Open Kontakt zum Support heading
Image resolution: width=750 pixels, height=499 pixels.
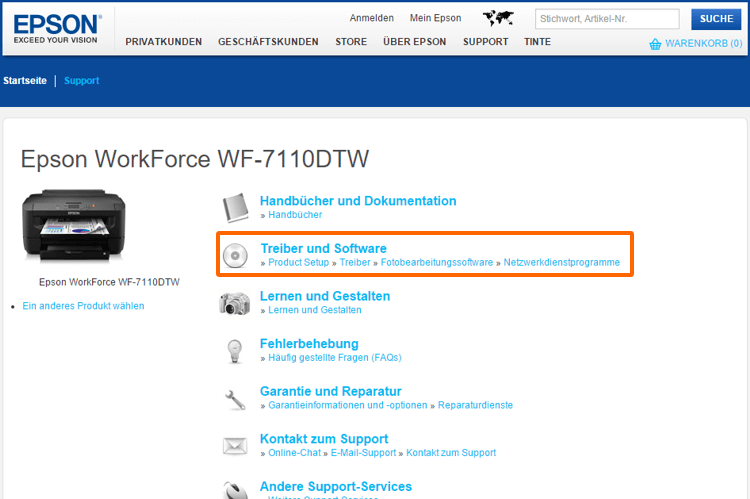pyautogui.click(x=324, y=439)
